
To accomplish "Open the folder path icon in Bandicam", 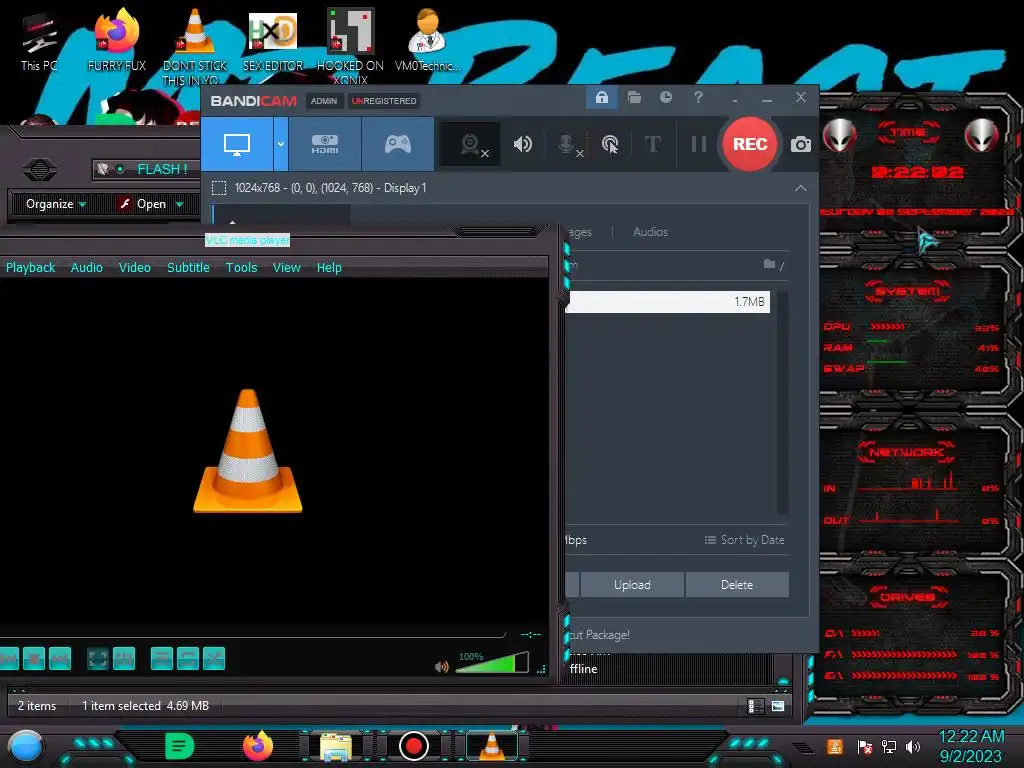I will pos(770,264).
